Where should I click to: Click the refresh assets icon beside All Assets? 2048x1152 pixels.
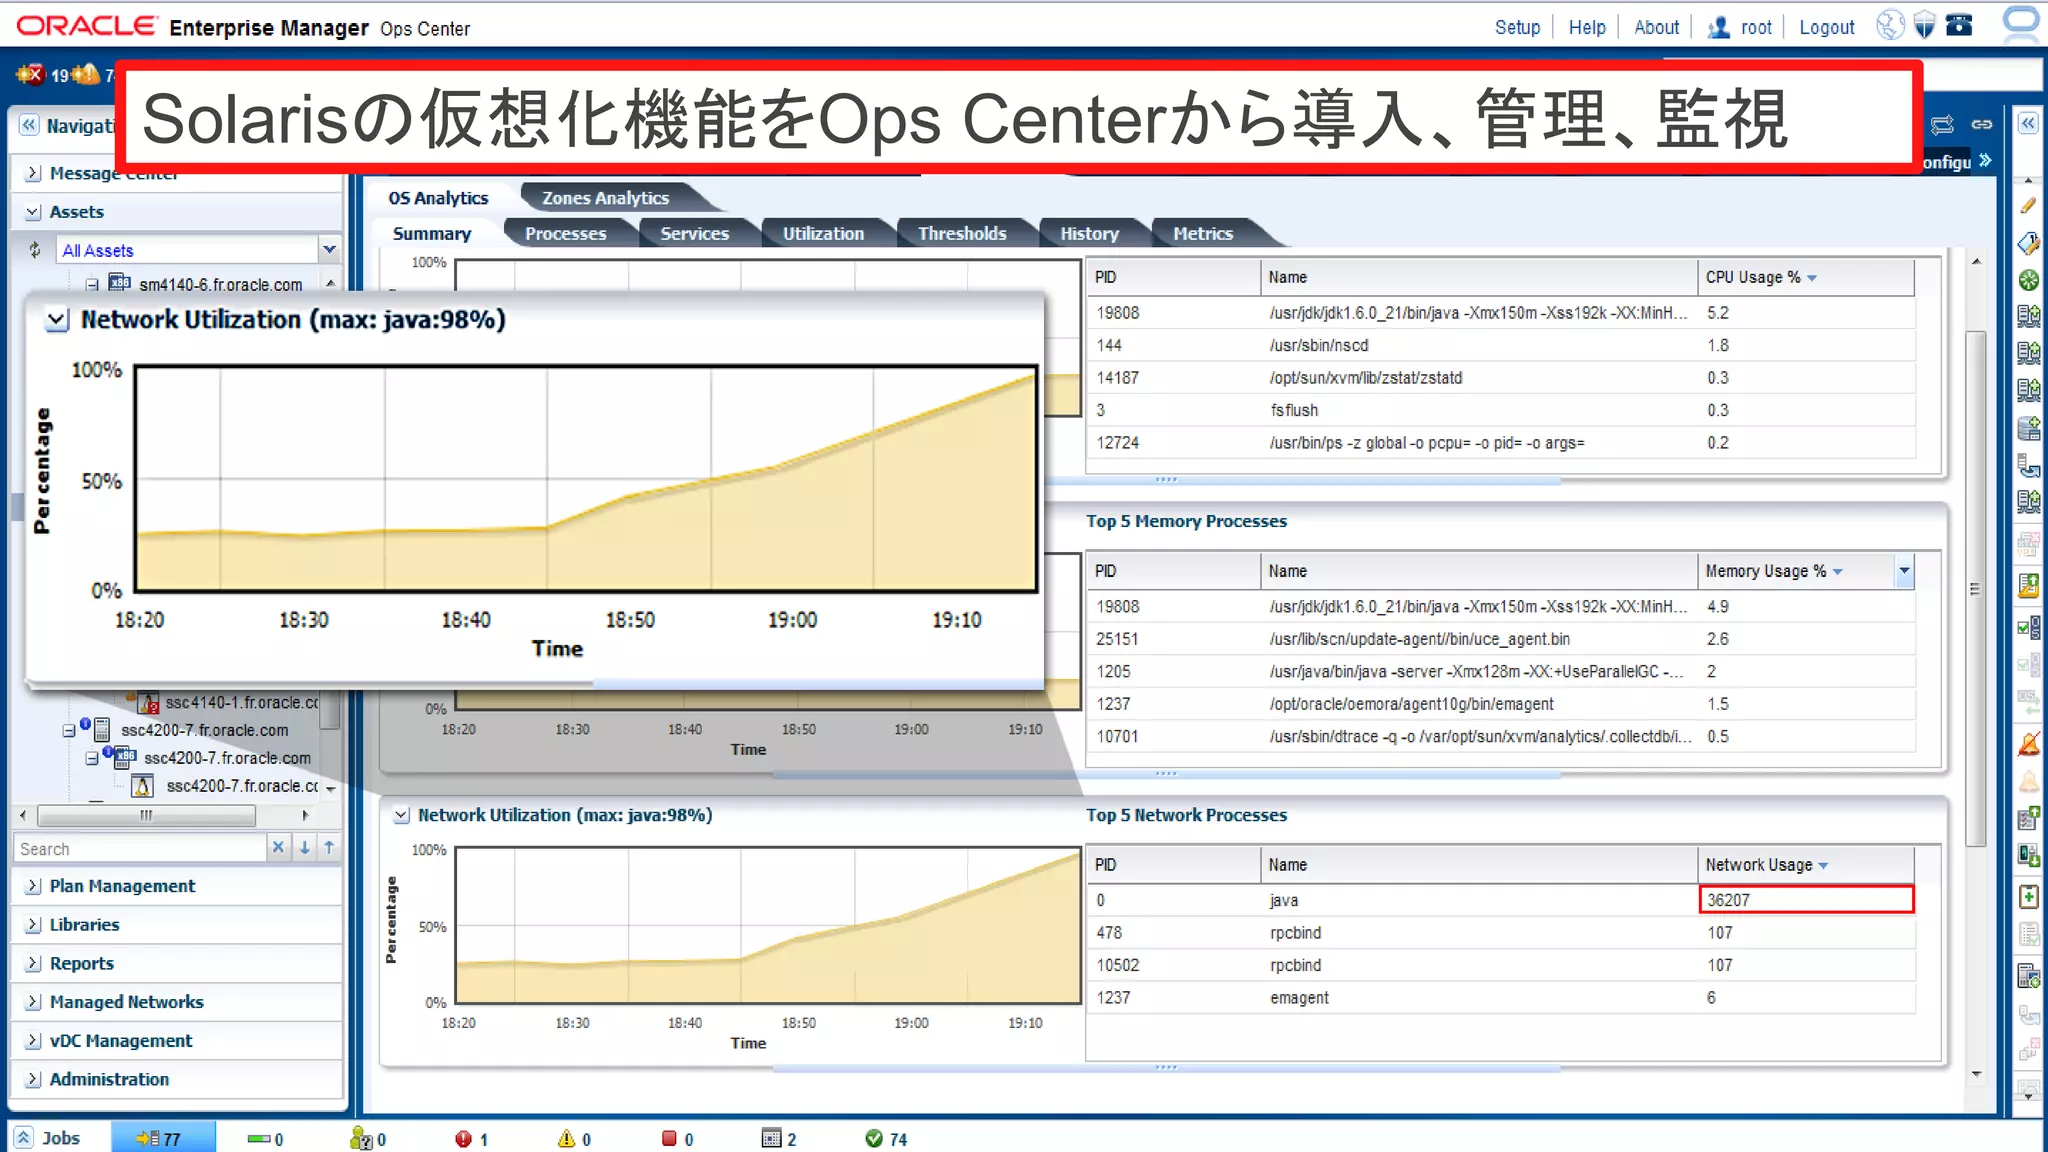pyautogui.click(x=35, y=250)
